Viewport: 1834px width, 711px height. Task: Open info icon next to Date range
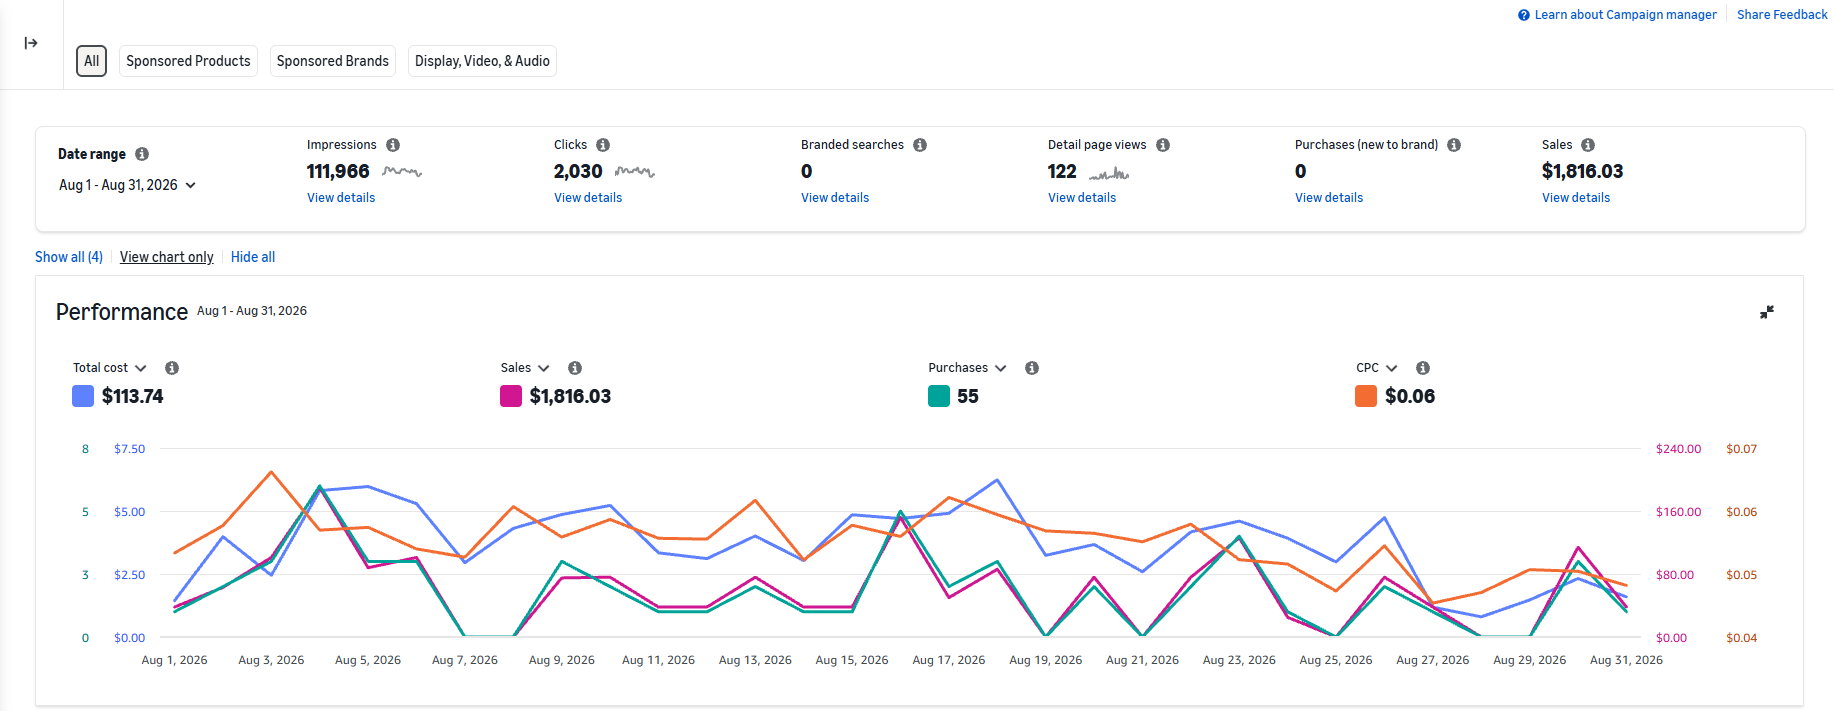[142, 154]
